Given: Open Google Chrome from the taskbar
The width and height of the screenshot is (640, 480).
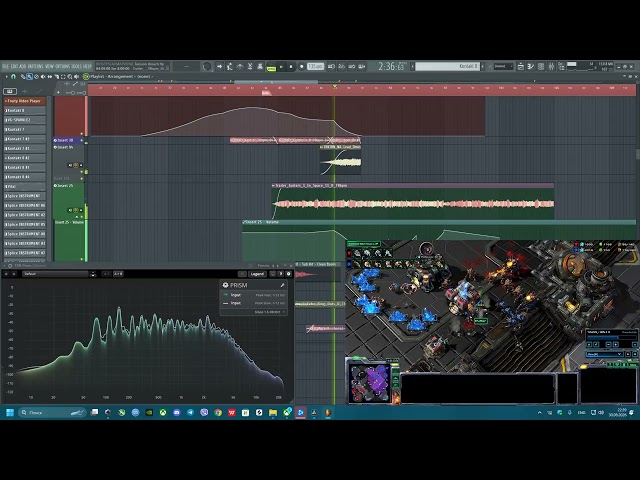Looking at the screenshot, I should point(218,412).
